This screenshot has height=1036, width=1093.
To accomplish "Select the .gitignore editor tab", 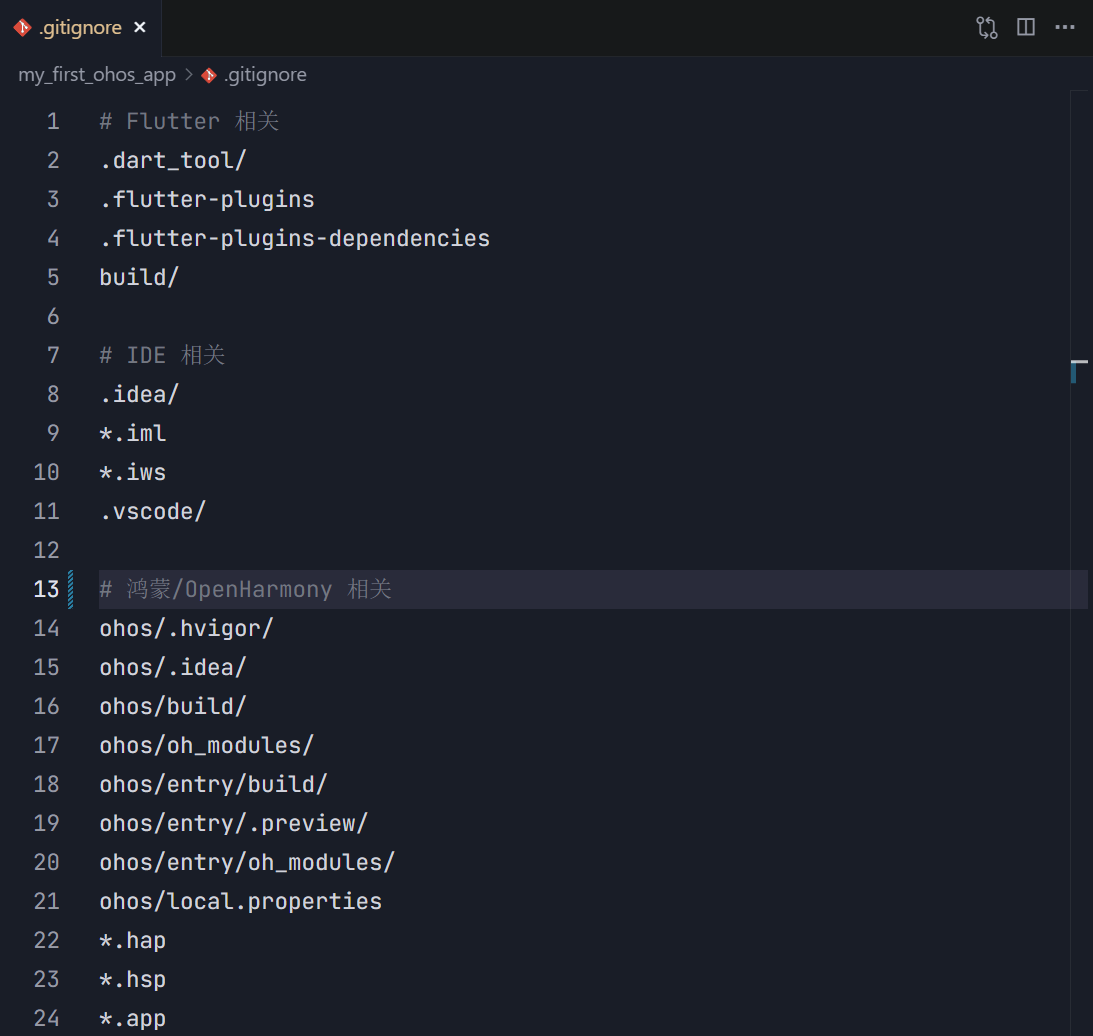I will click(80, 28).
